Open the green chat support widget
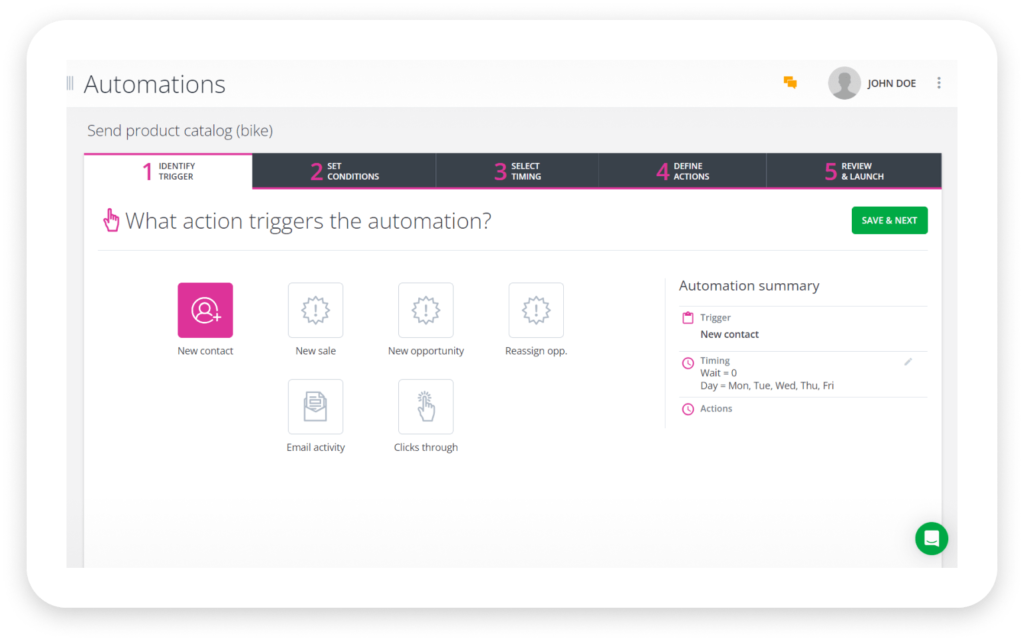 pyautogui.click(x=931, y=538)
